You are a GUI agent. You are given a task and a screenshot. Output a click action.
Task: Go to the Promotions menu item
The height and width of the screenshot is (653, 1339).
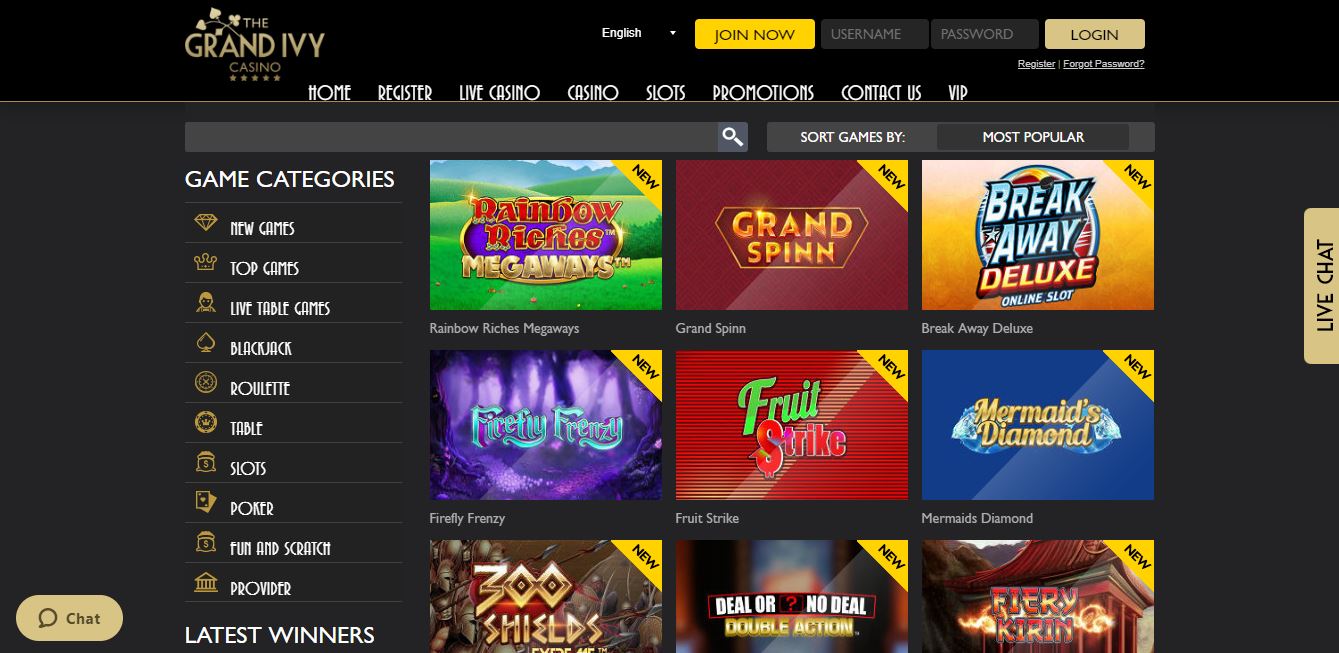click(x=763, y=92)
